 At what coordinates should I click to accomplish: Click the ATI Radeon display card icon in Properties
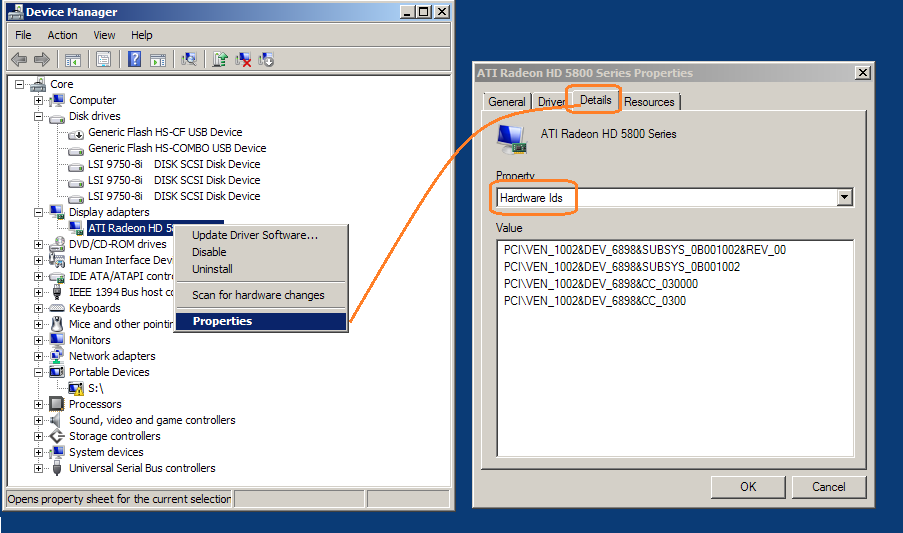pos(512,139)
